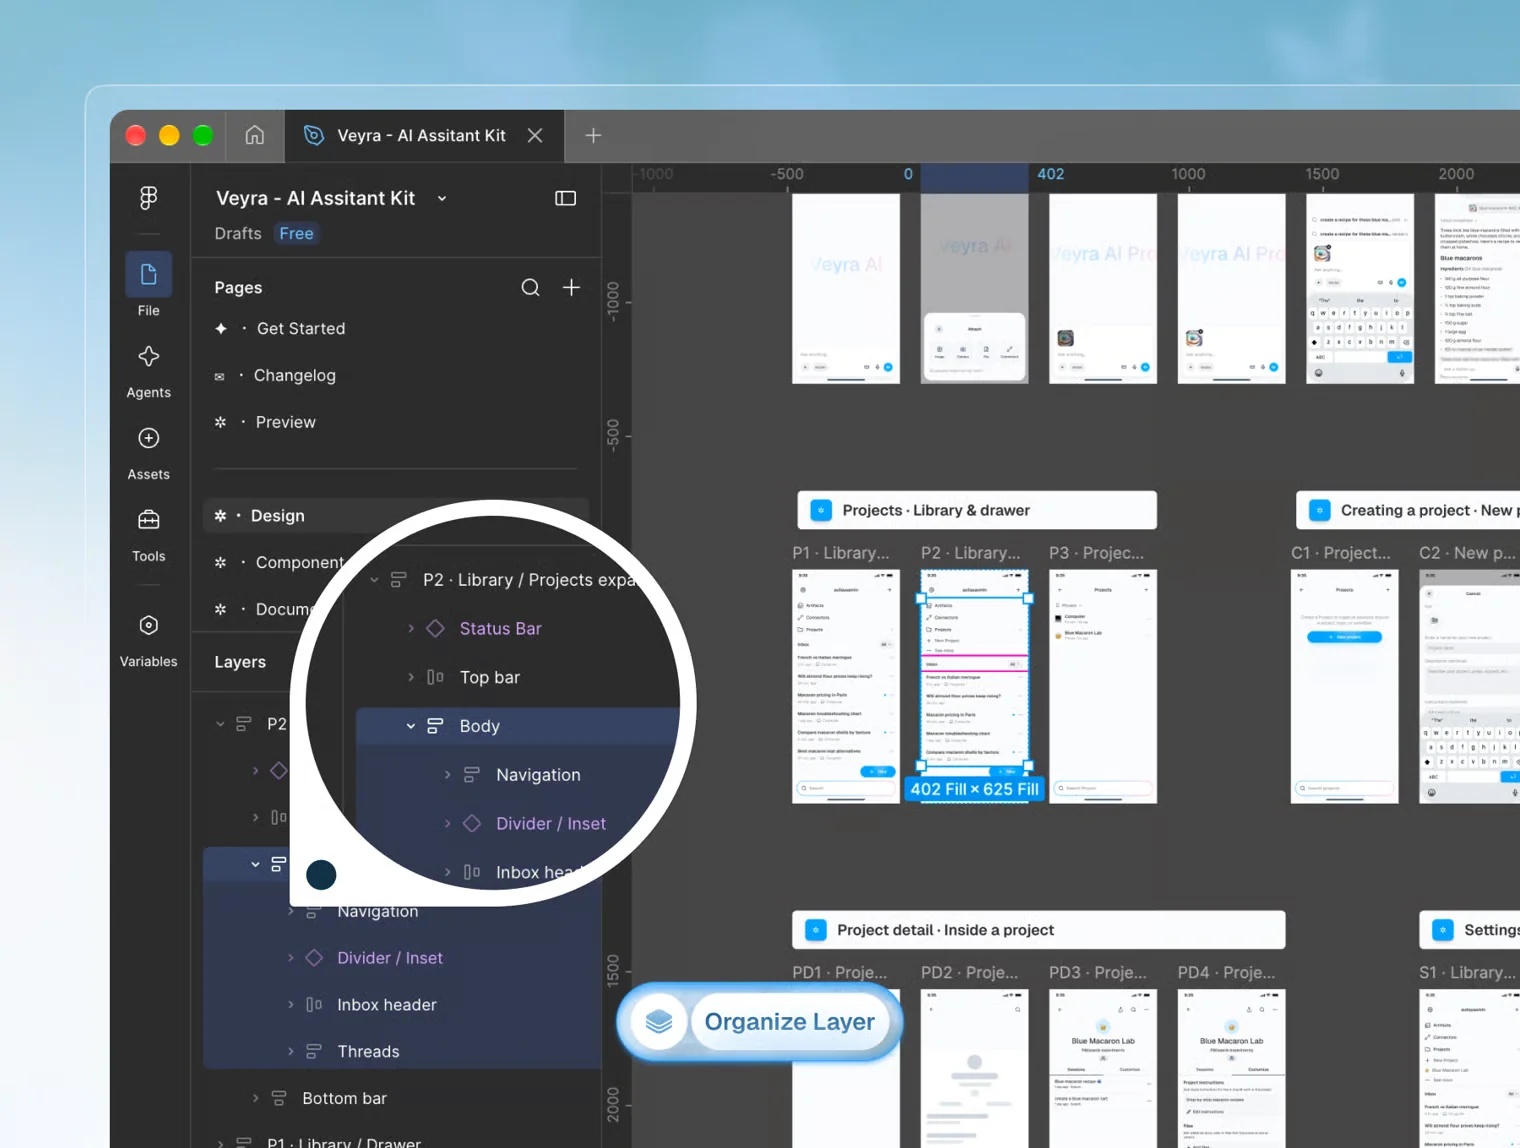1520x1148 pixels.
Task: Click the blue icon in Projects · Library & drawer label
Action: (821, 510)
